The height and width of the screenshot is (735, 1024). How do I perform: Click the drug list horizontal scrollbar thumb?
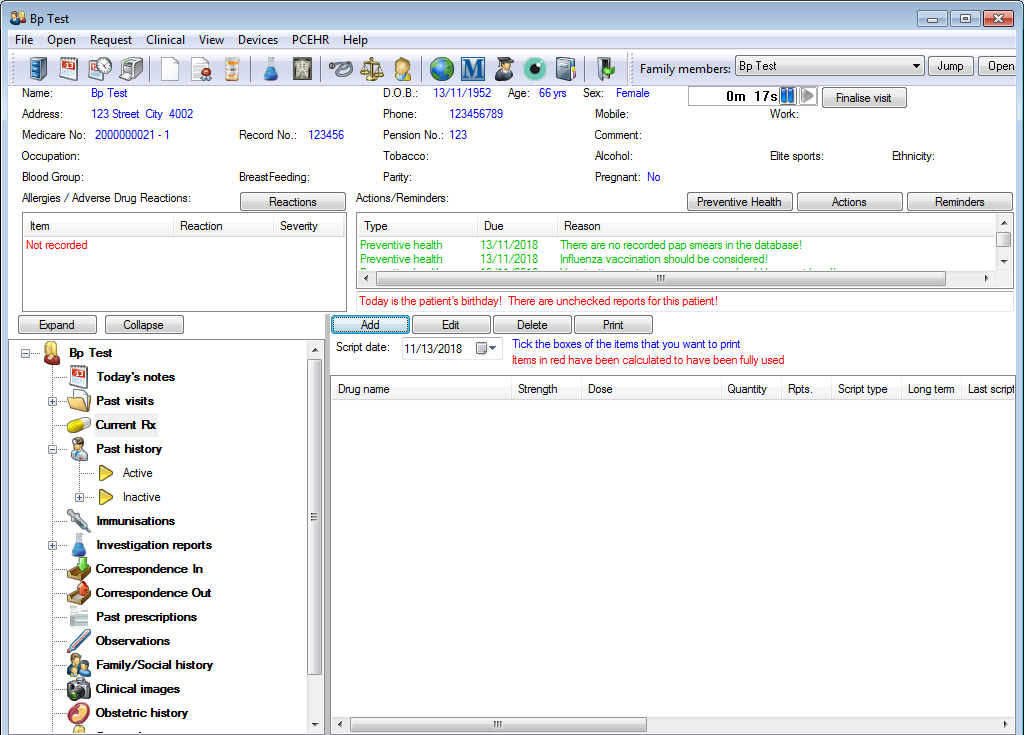[498, 725]
